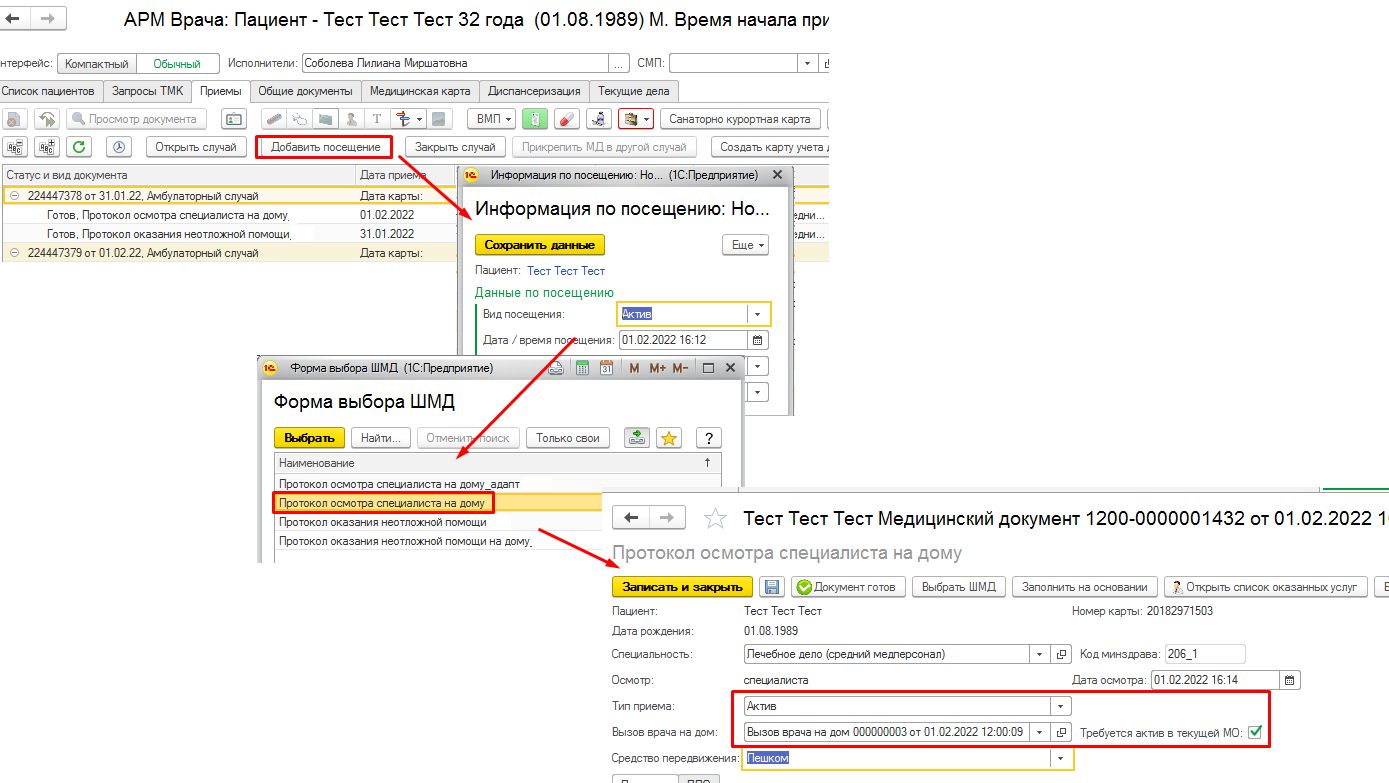
Task: Click the star favorites icon in Форма выбора ШМД
Action: pos(669,437)
